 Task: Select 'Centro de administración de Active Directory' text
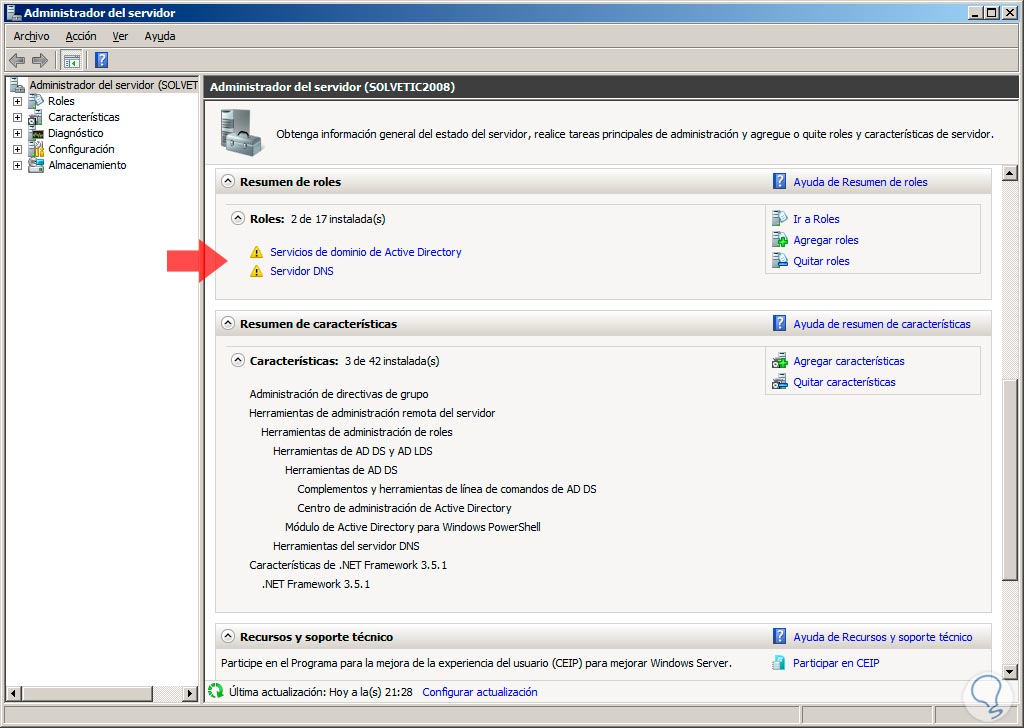click(404, 508)
